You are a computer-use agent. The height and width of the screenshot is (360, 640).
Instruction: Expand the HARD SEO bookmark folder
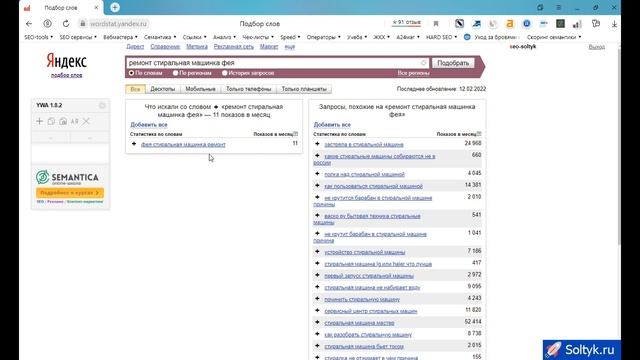pyautogui.click(x=441, y=37)
